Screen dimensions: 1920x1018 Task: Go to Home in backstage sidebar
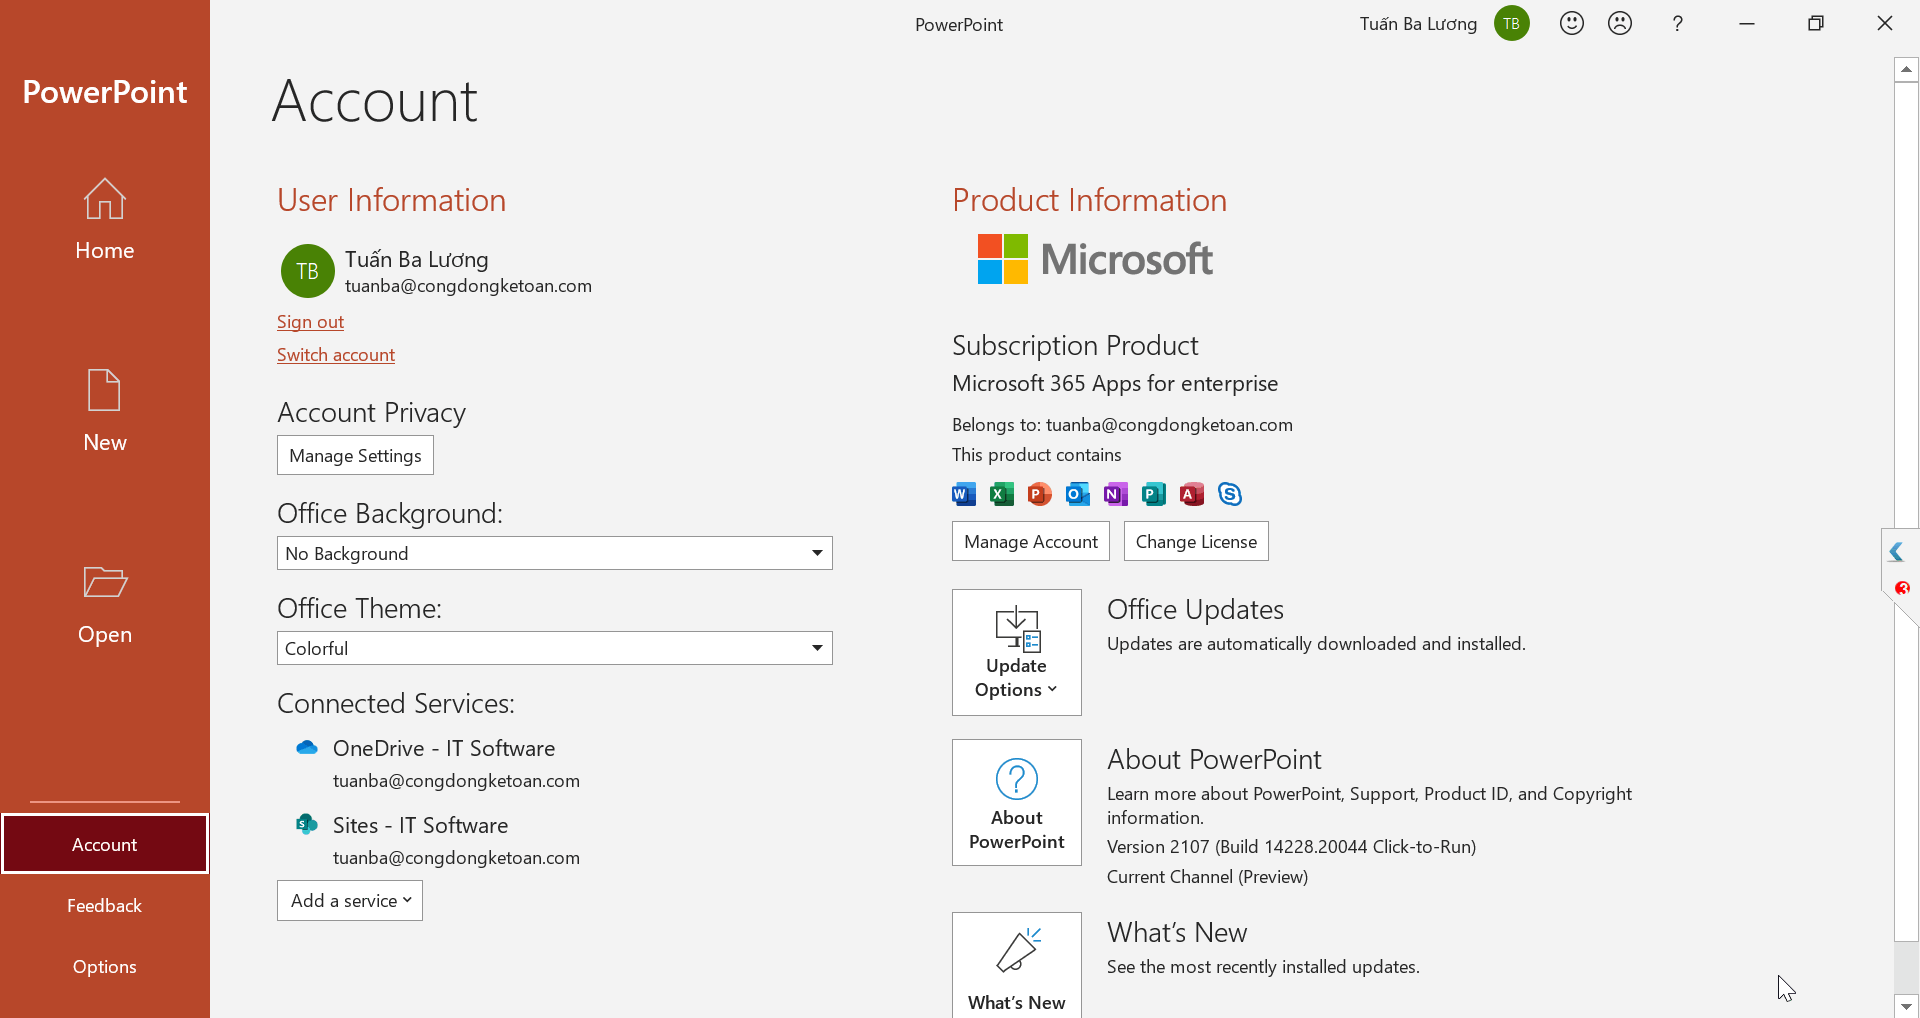tap(104, 219)
